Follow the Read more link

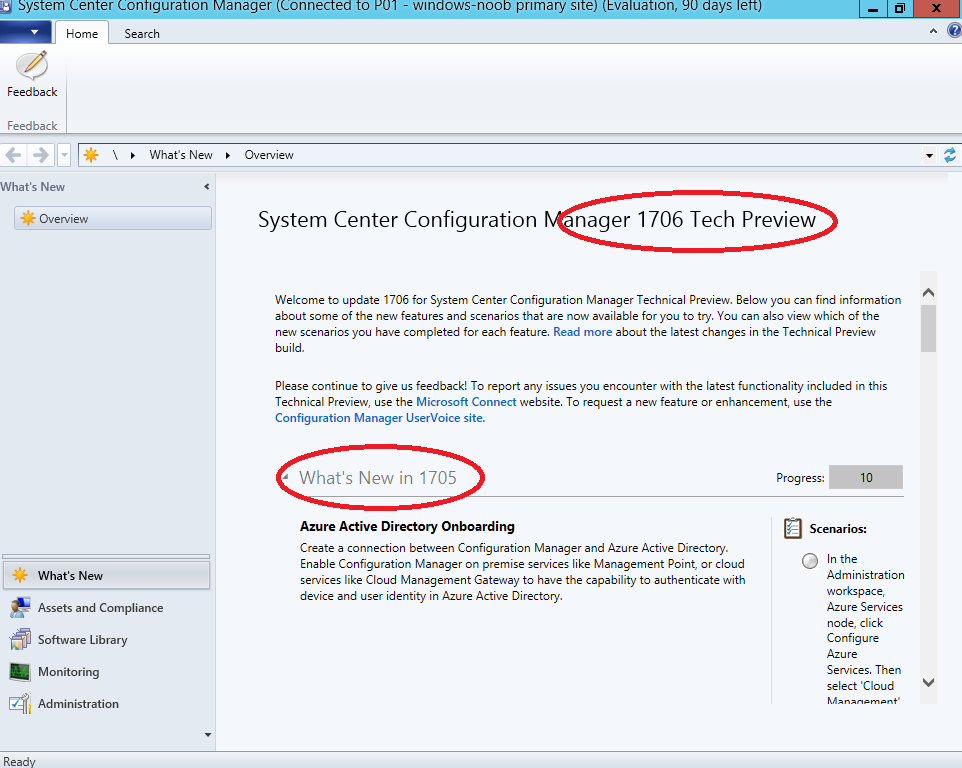tap(582, 332)
